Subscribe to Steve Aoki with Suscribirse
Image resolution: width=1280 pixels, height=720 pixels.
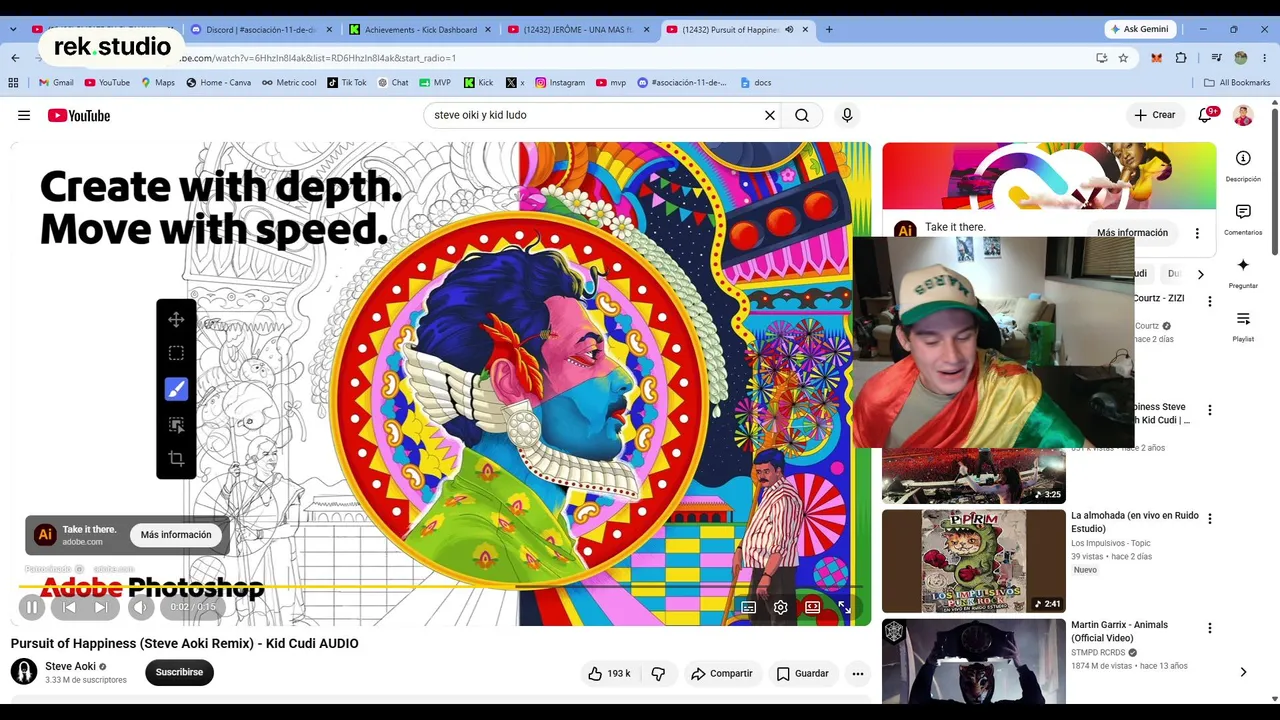tap(179, 672)
